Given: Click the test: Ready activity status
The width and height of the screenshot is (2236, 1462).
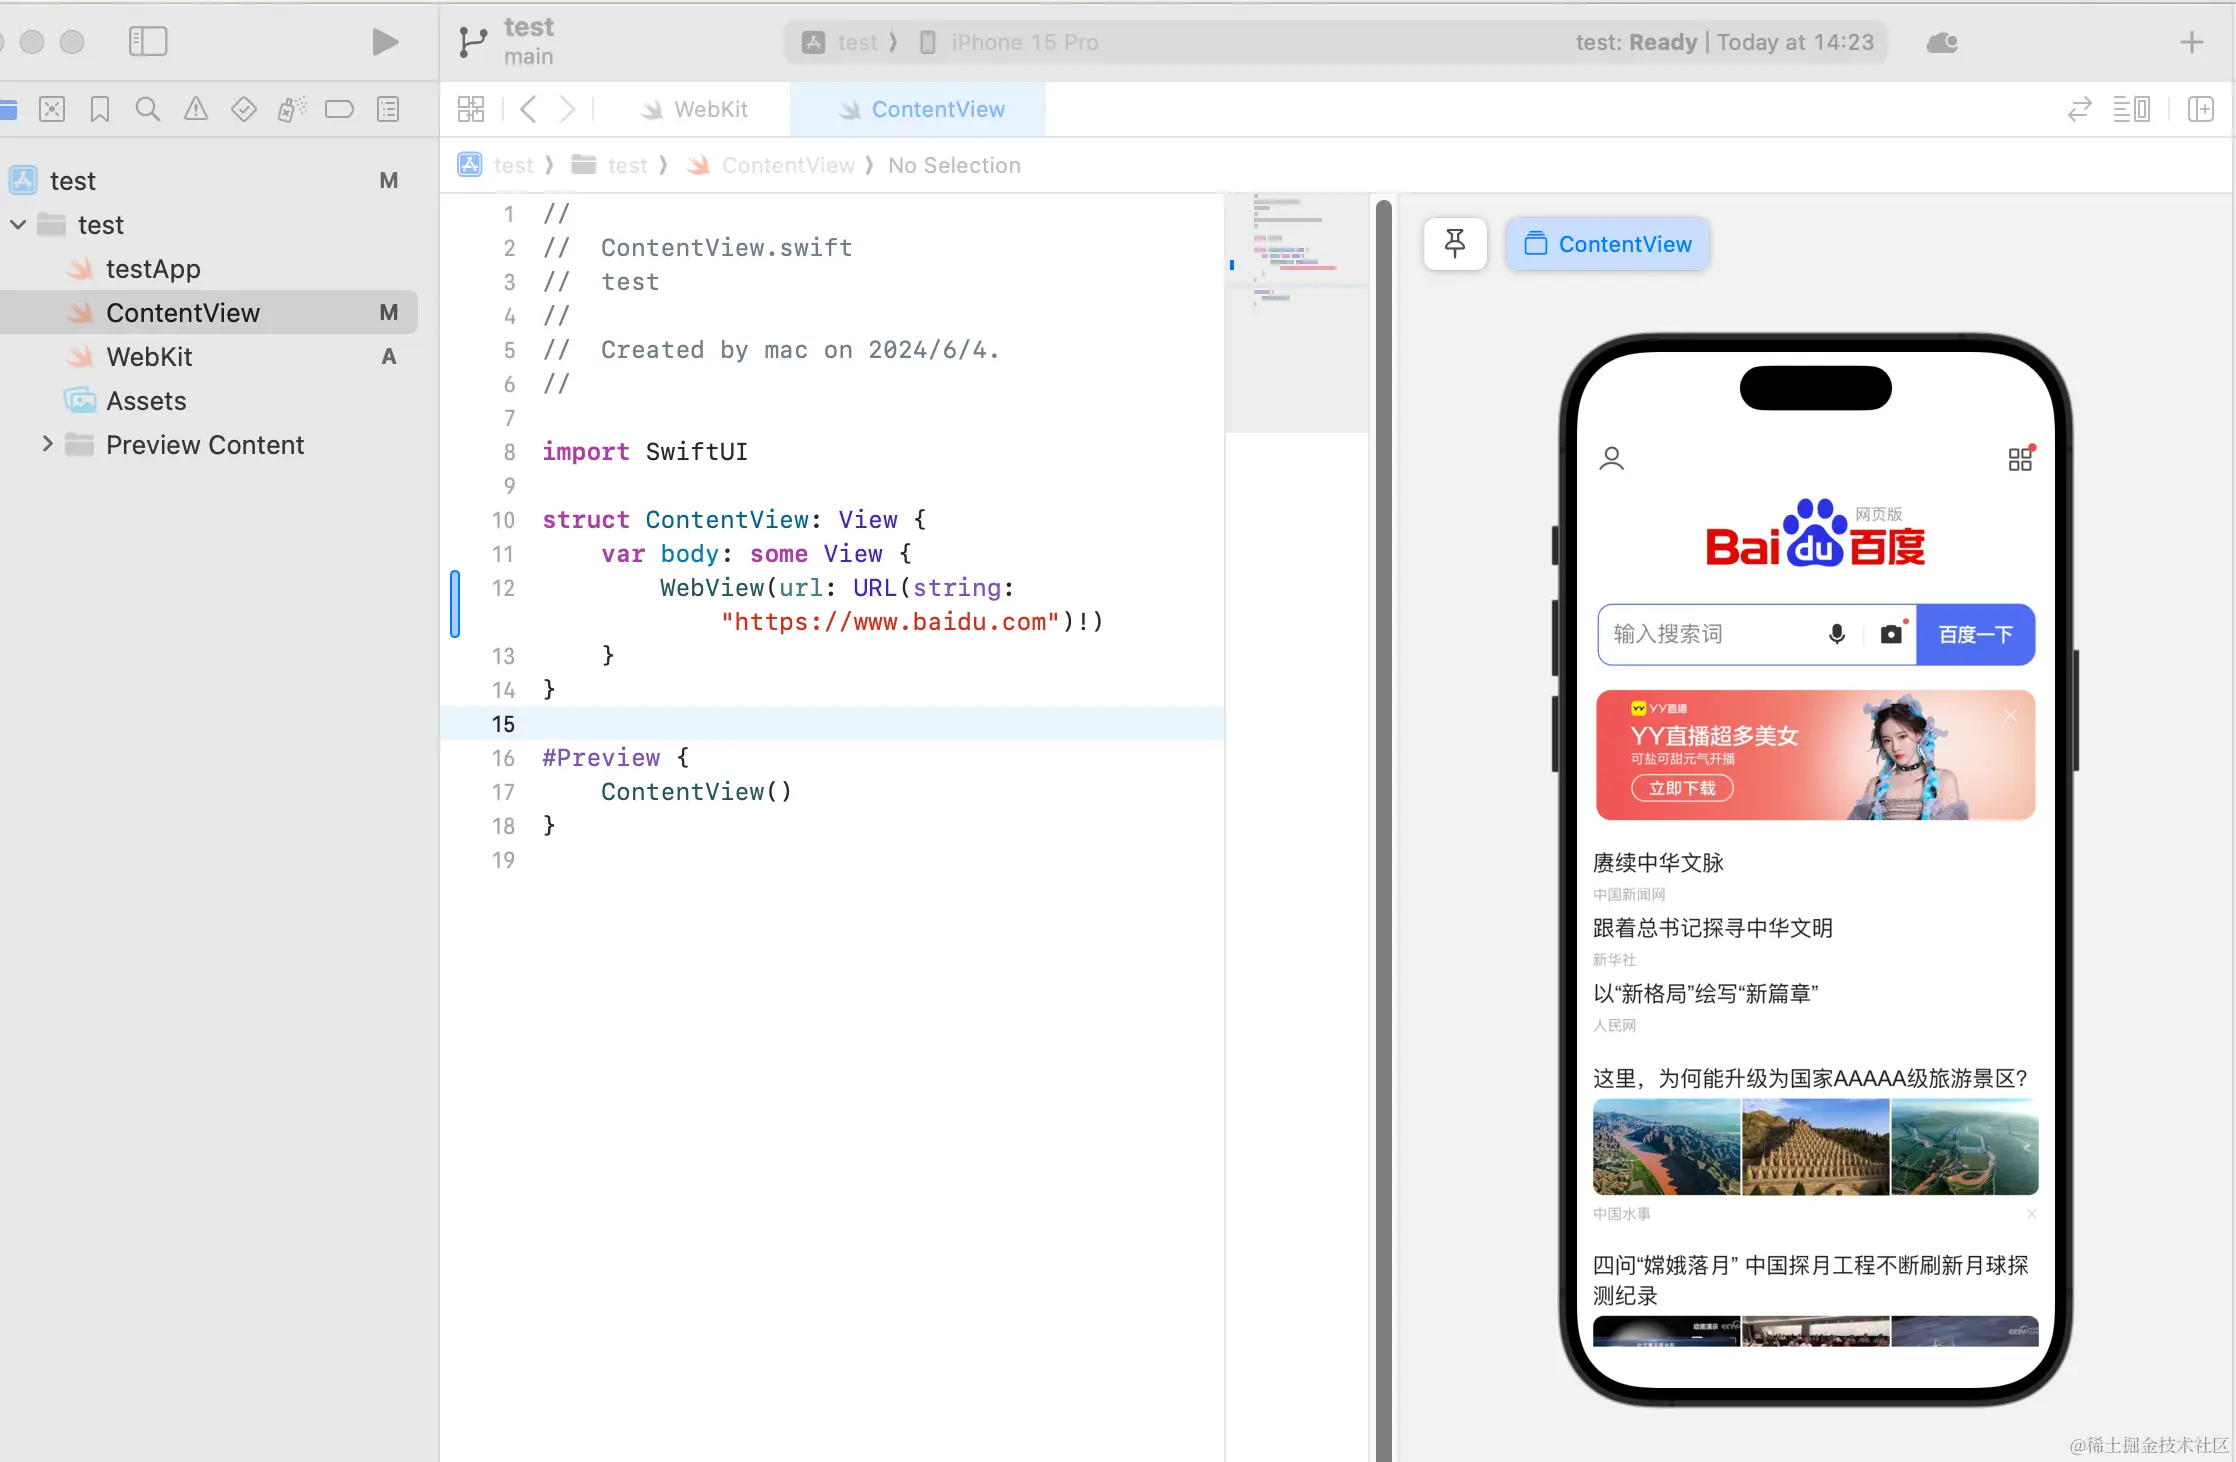Looking at the screenshot, I should (x=1724, y=42).
